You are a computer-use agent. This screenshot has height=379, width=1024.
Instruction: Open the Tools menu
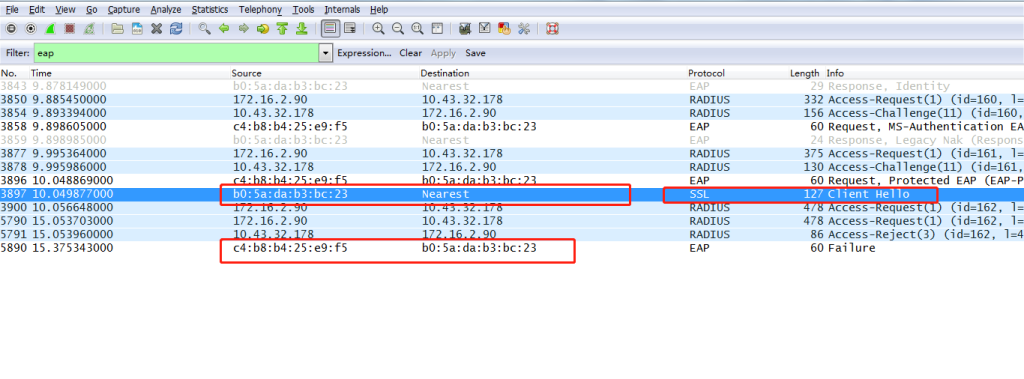[303, 10]
